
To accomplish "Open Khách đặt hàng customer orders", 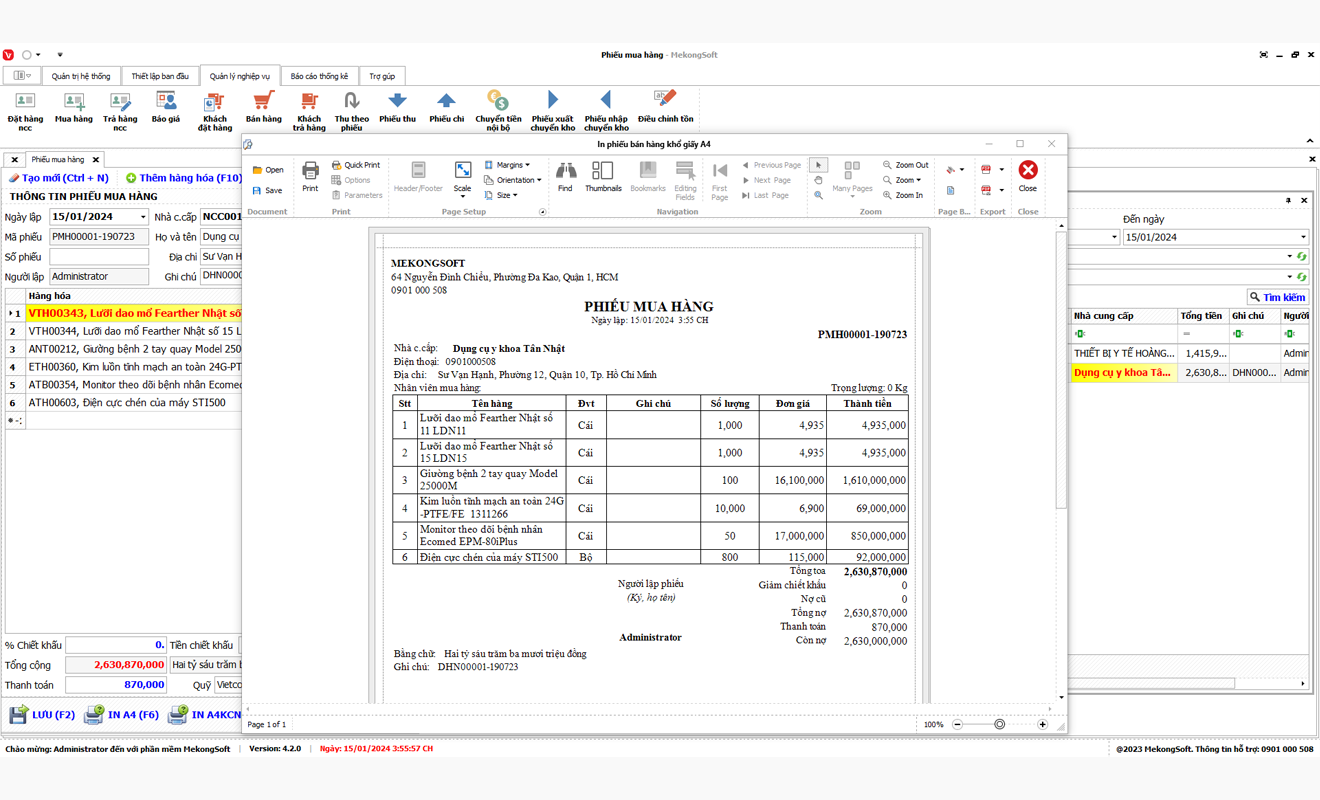I will click(214, 111).
